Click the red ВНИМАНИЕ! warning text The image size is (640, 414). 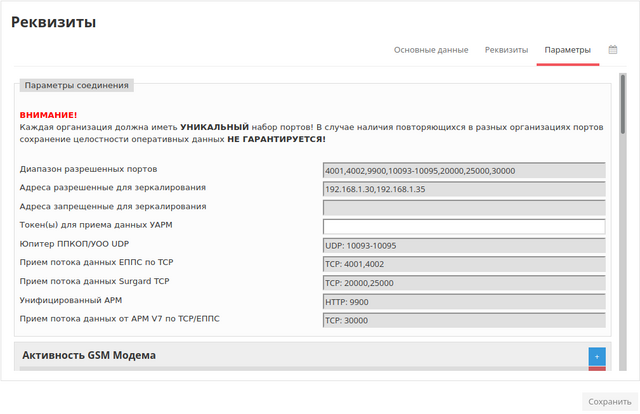(x=48, y=115)
